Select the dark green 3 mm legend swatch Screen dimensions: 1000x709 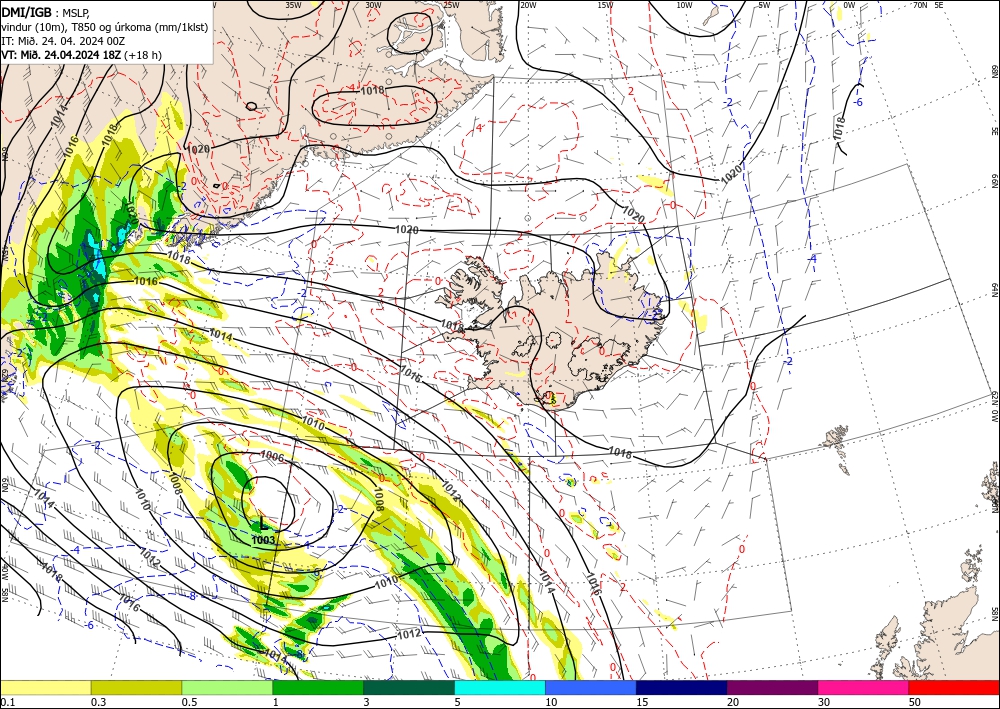(x=409, y=687)
